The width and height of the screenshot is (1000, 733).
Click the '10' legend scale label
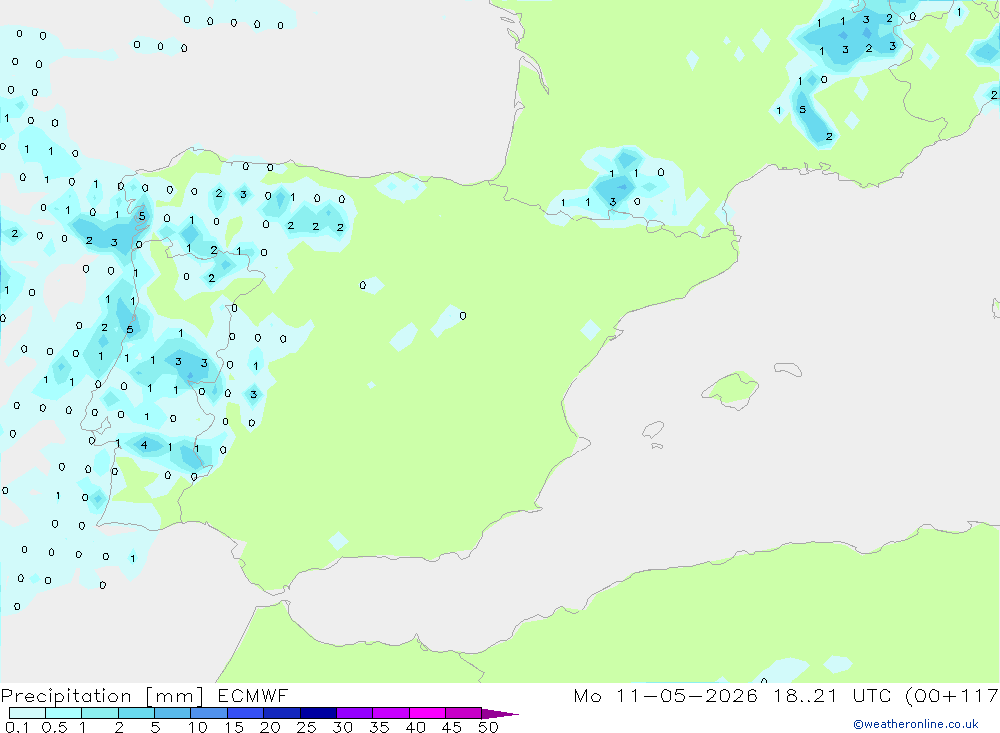pos(198,727)
